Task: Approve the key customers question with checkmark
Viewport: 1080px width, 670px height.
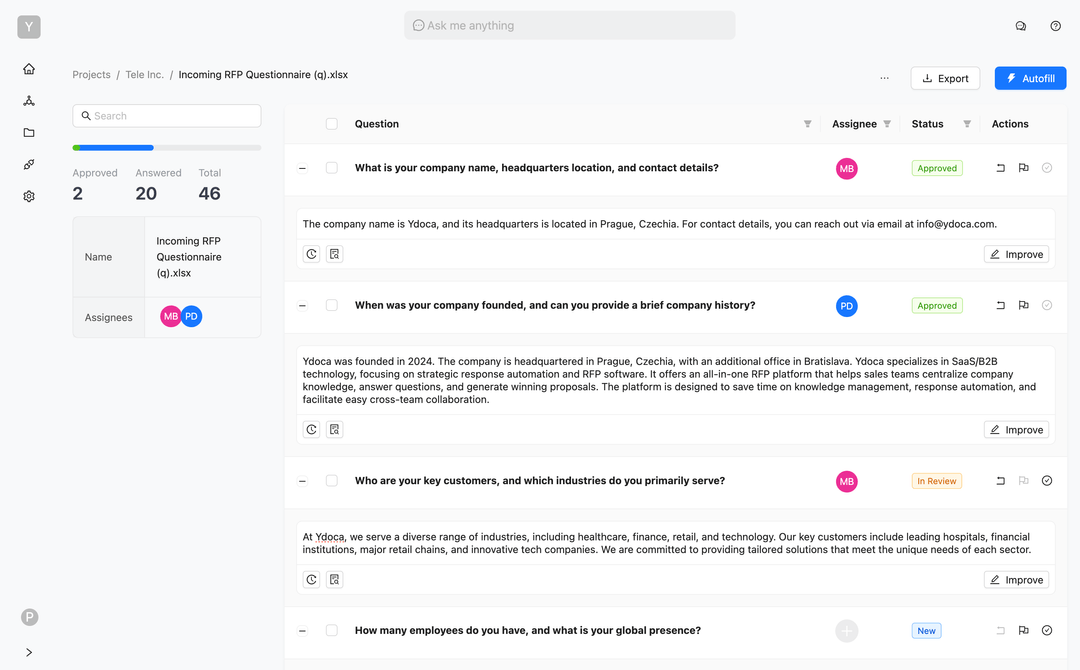Action: [x=1047, y=481]
